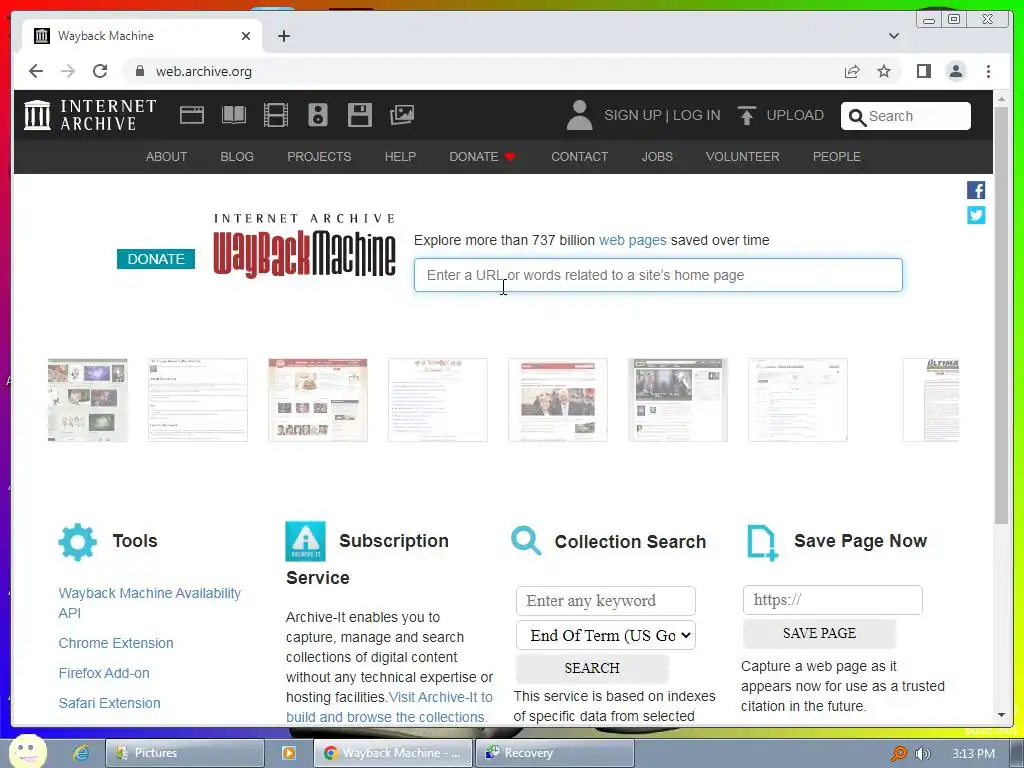Bookmark this tab with star icon
Screen dimensions: 1024x768
click(x=884, y=71)
